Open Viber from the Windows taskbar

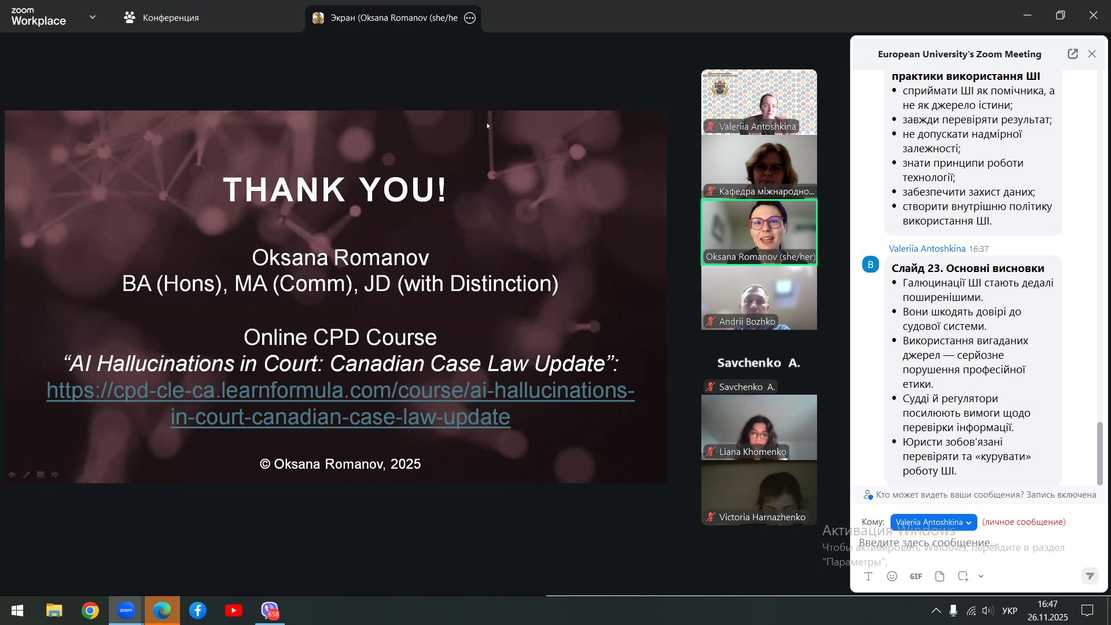point(269,610)
